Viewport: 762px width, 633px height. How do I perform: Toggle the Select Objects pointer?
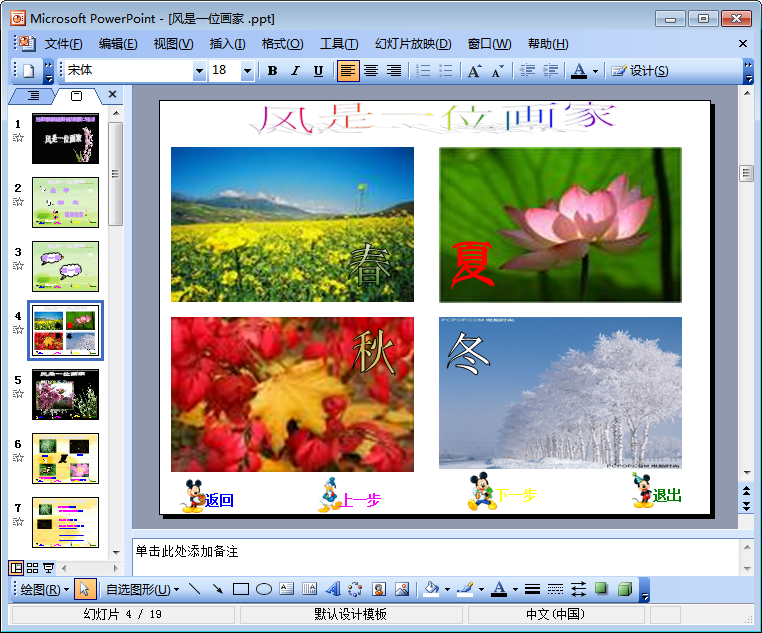coord(85,589)
